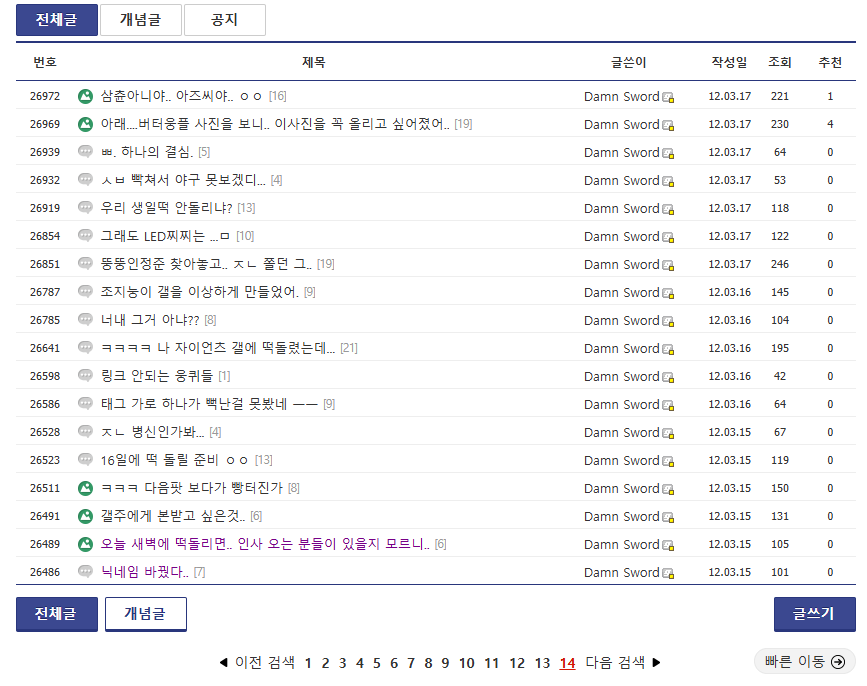The width and height of the screenshot is (867, 686).
Task: Open comment count [21] on post 26641
Action: point(348,348)
